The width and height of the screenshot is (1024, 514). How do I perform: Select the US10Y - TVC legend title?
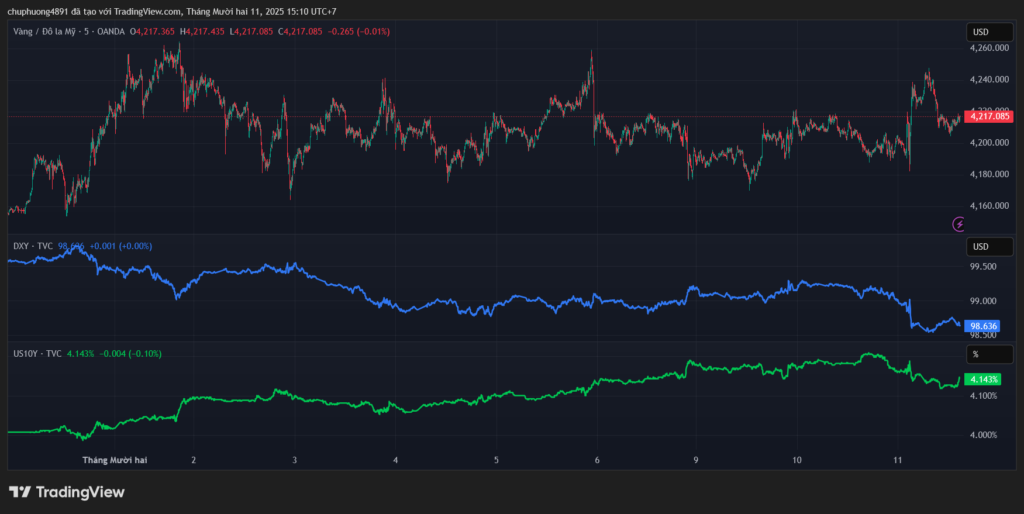37,354
